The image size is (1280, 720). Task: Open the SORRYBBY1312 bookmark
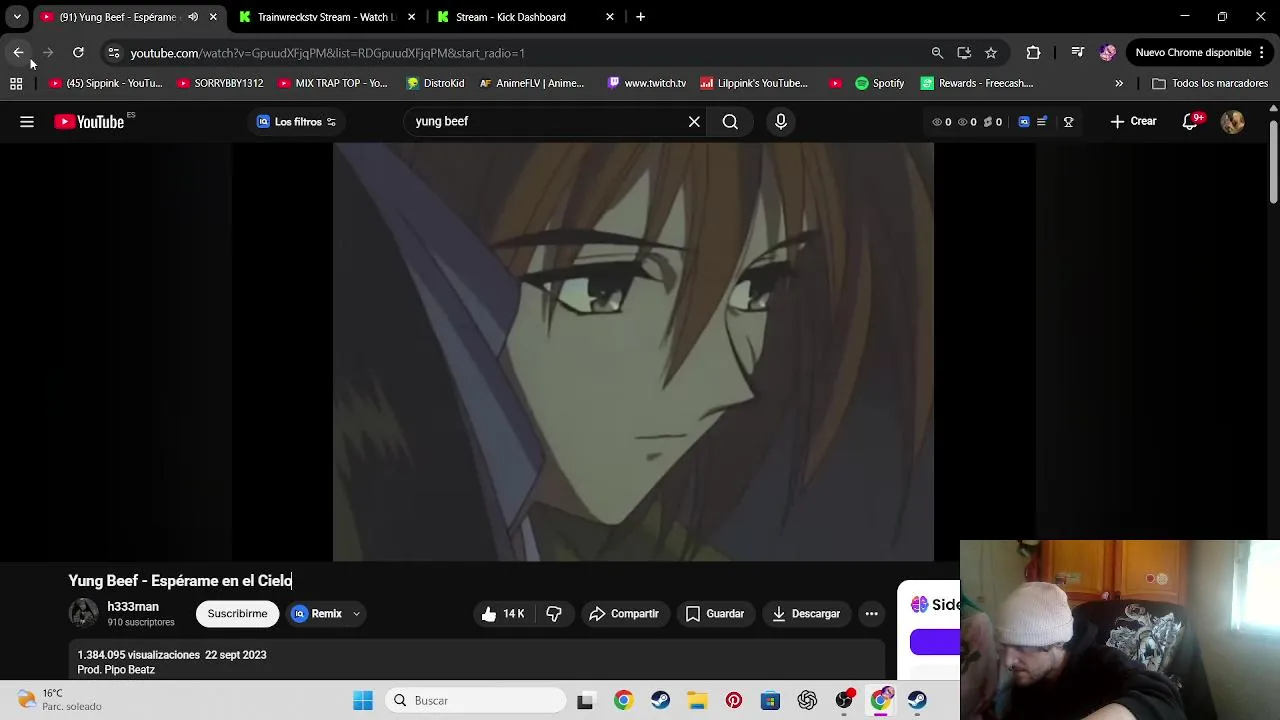[220, 84]
